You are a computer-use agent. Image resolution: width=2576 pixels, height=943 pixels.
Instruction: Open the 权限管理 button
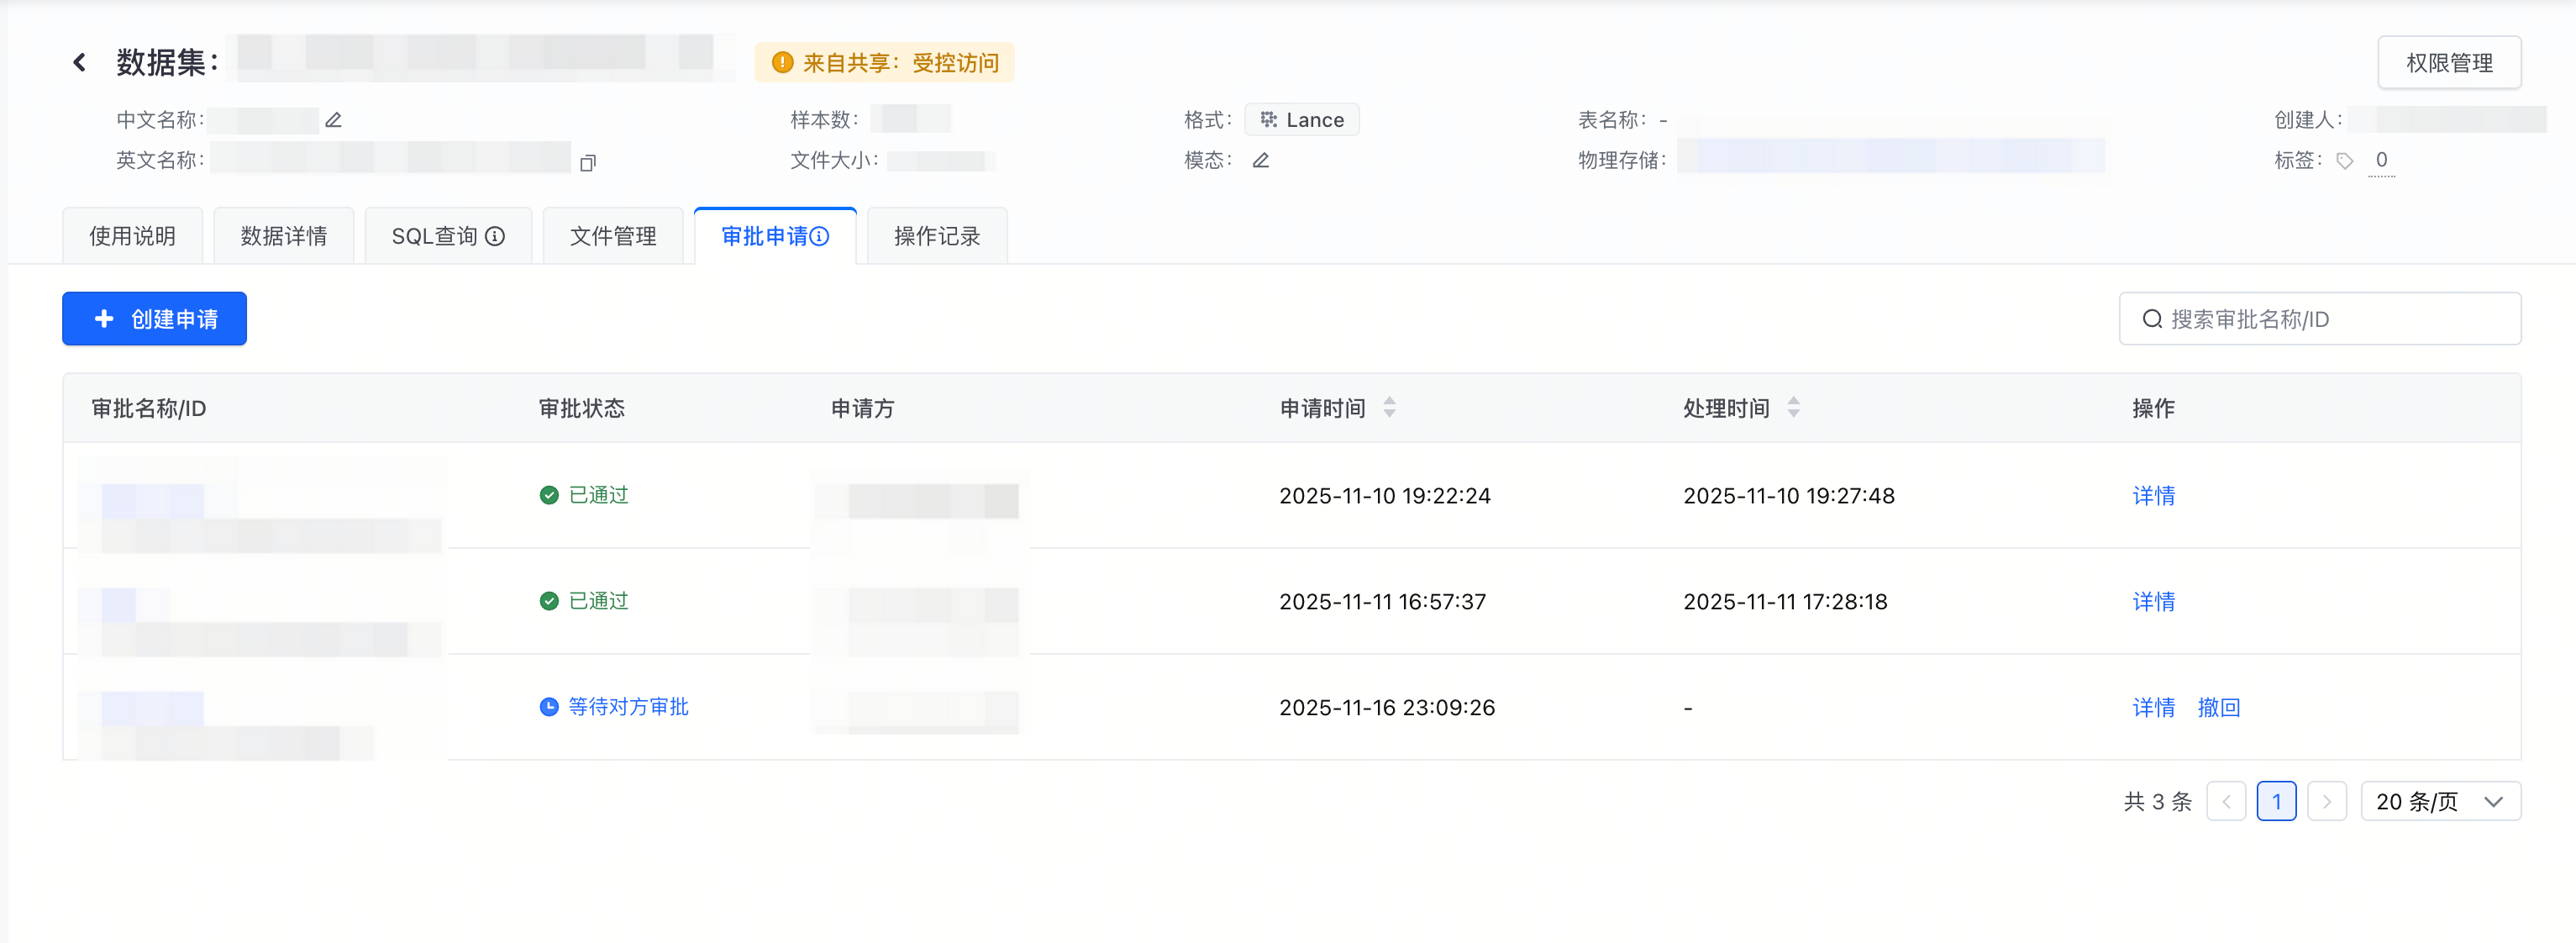(2448, 63)
